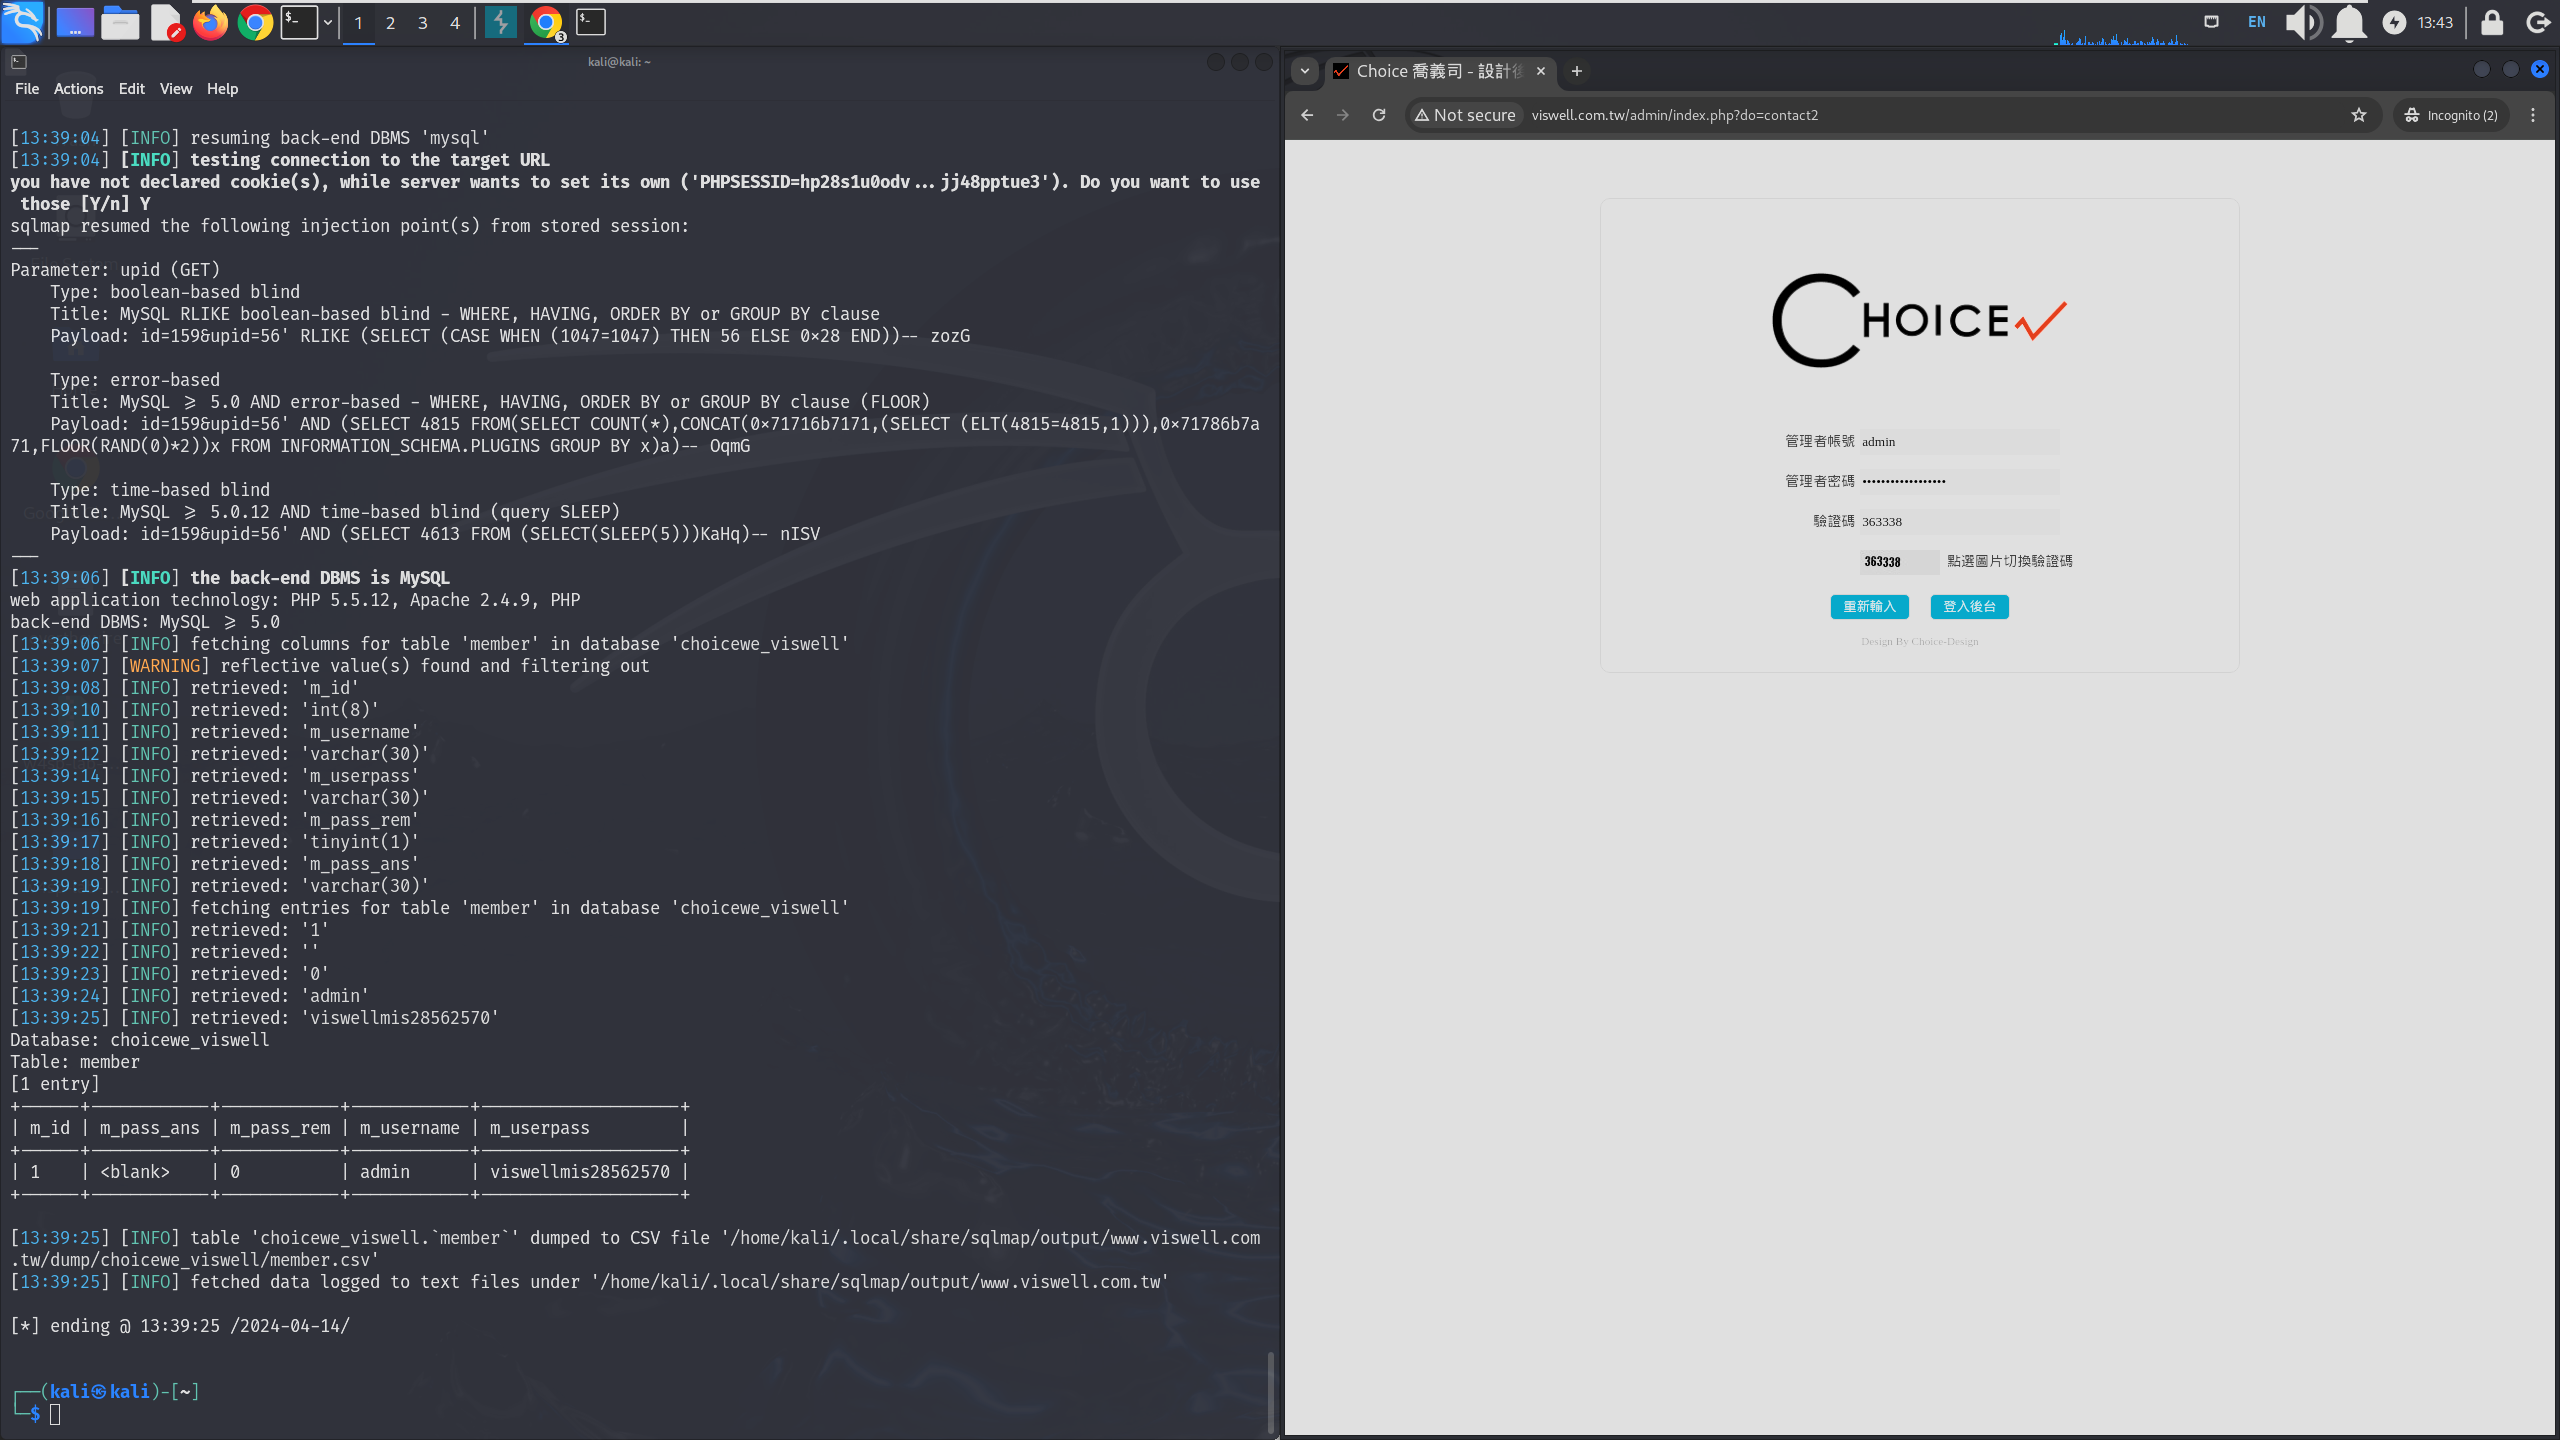Image resolution: width=2560 pixels, height=1440 pixels.
Task: Click the 重新輸入 reset button
Action: pos(1869,607)
